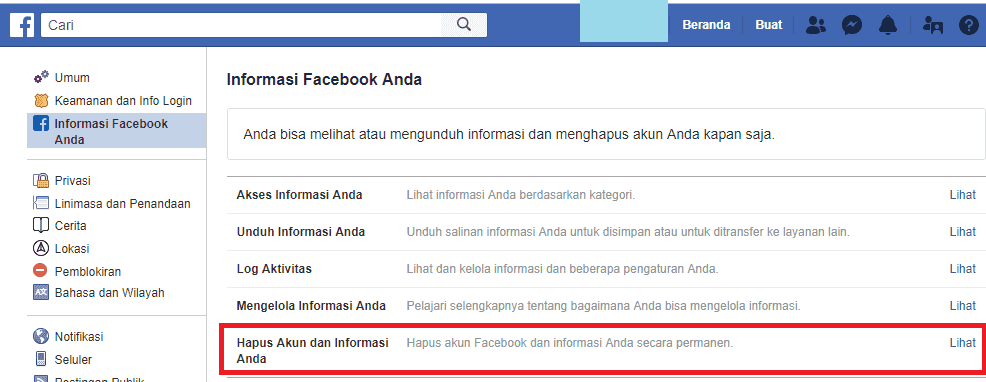Click the help question mark icon

969,25
